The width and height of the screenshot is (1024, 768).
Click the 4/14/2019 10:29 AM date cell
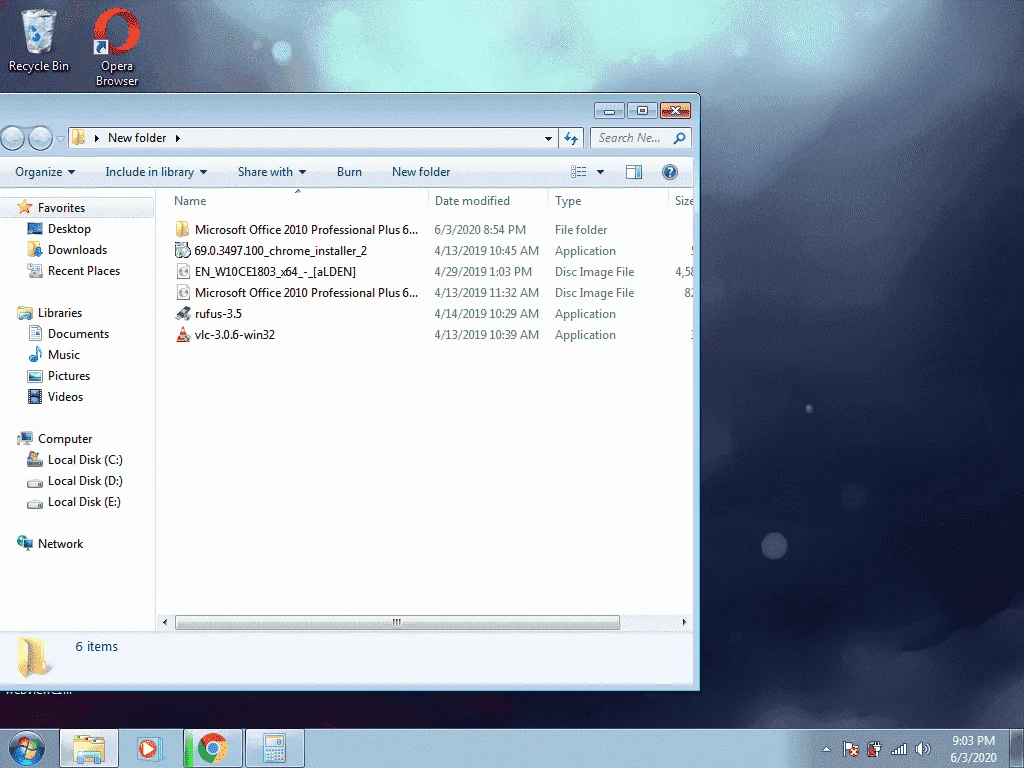tap(487, 313)
